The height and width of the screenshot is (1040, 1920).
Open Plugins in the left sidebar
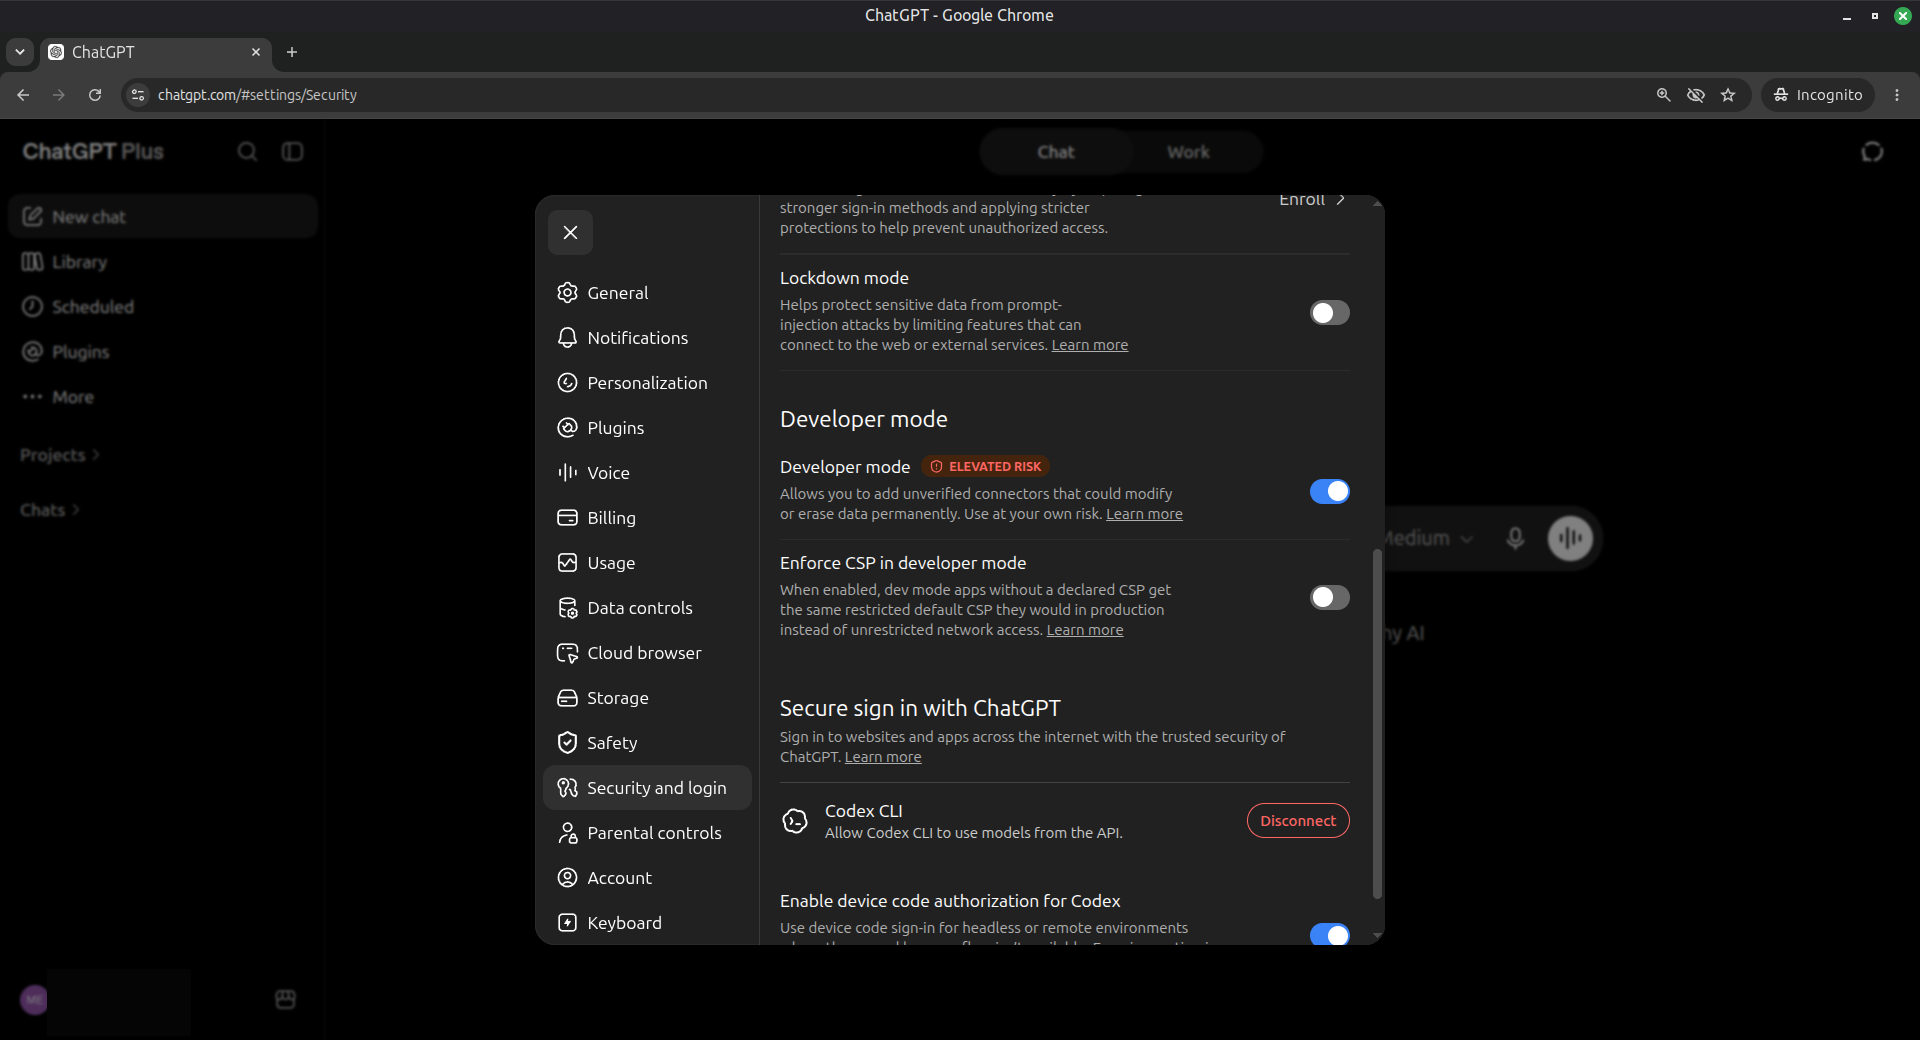point(163,352)
